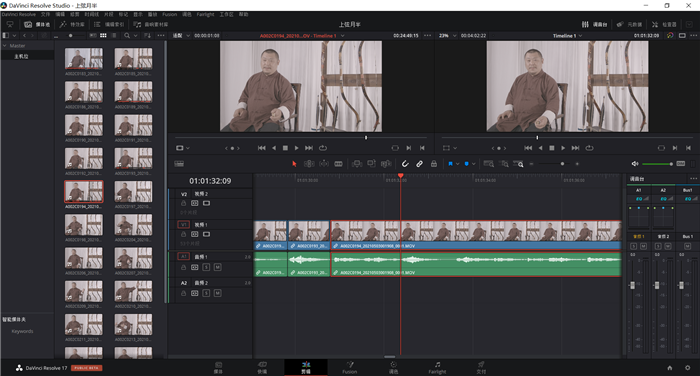Click the full extent zoom icon
Screen dimensions: 700x376
[x=489, y=164]
